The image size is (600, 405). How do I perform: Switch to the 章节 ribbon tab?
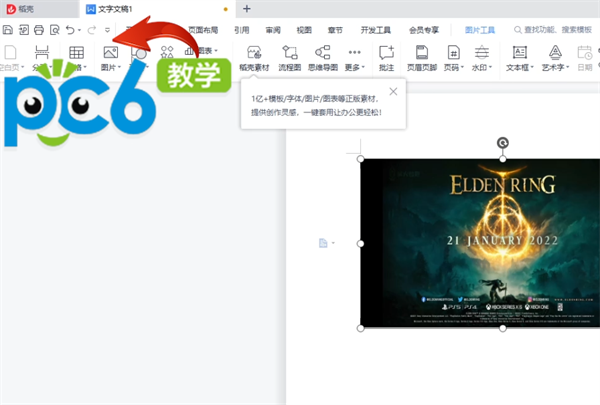[335, 30]
